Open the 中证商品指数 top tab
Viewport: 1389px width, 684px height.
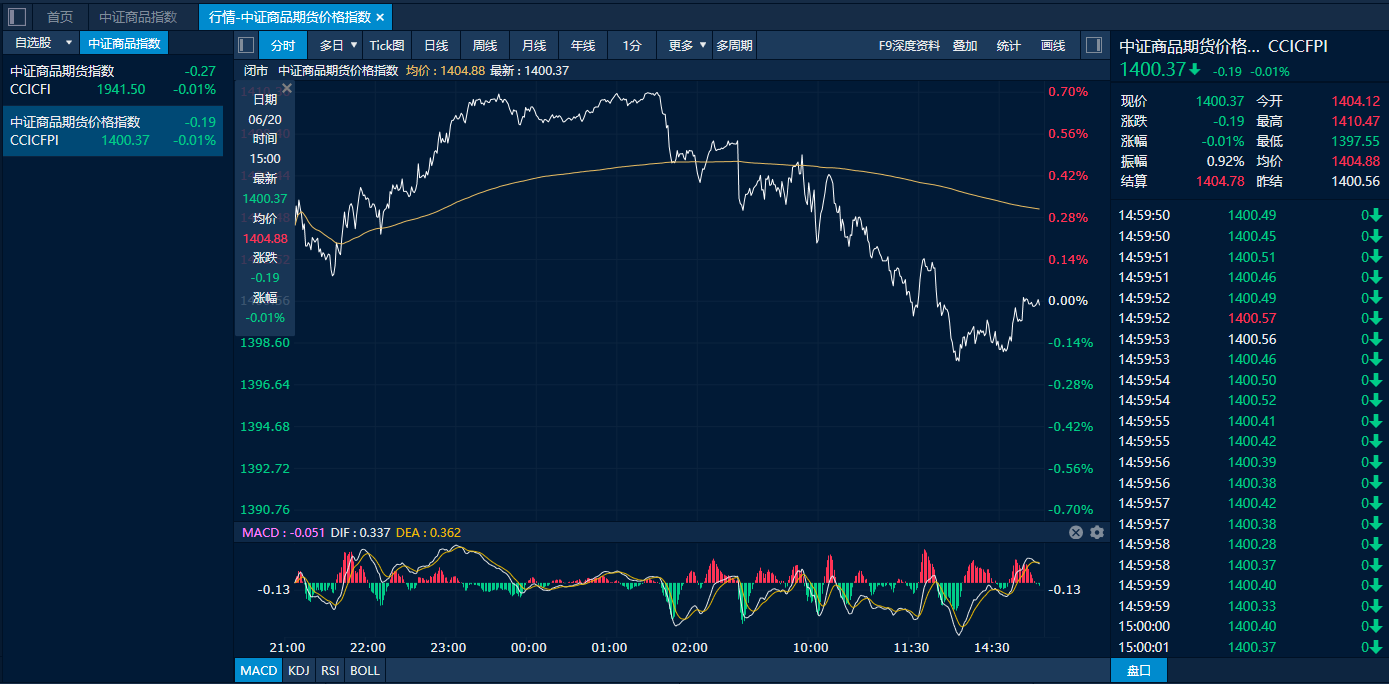(138, 17)
